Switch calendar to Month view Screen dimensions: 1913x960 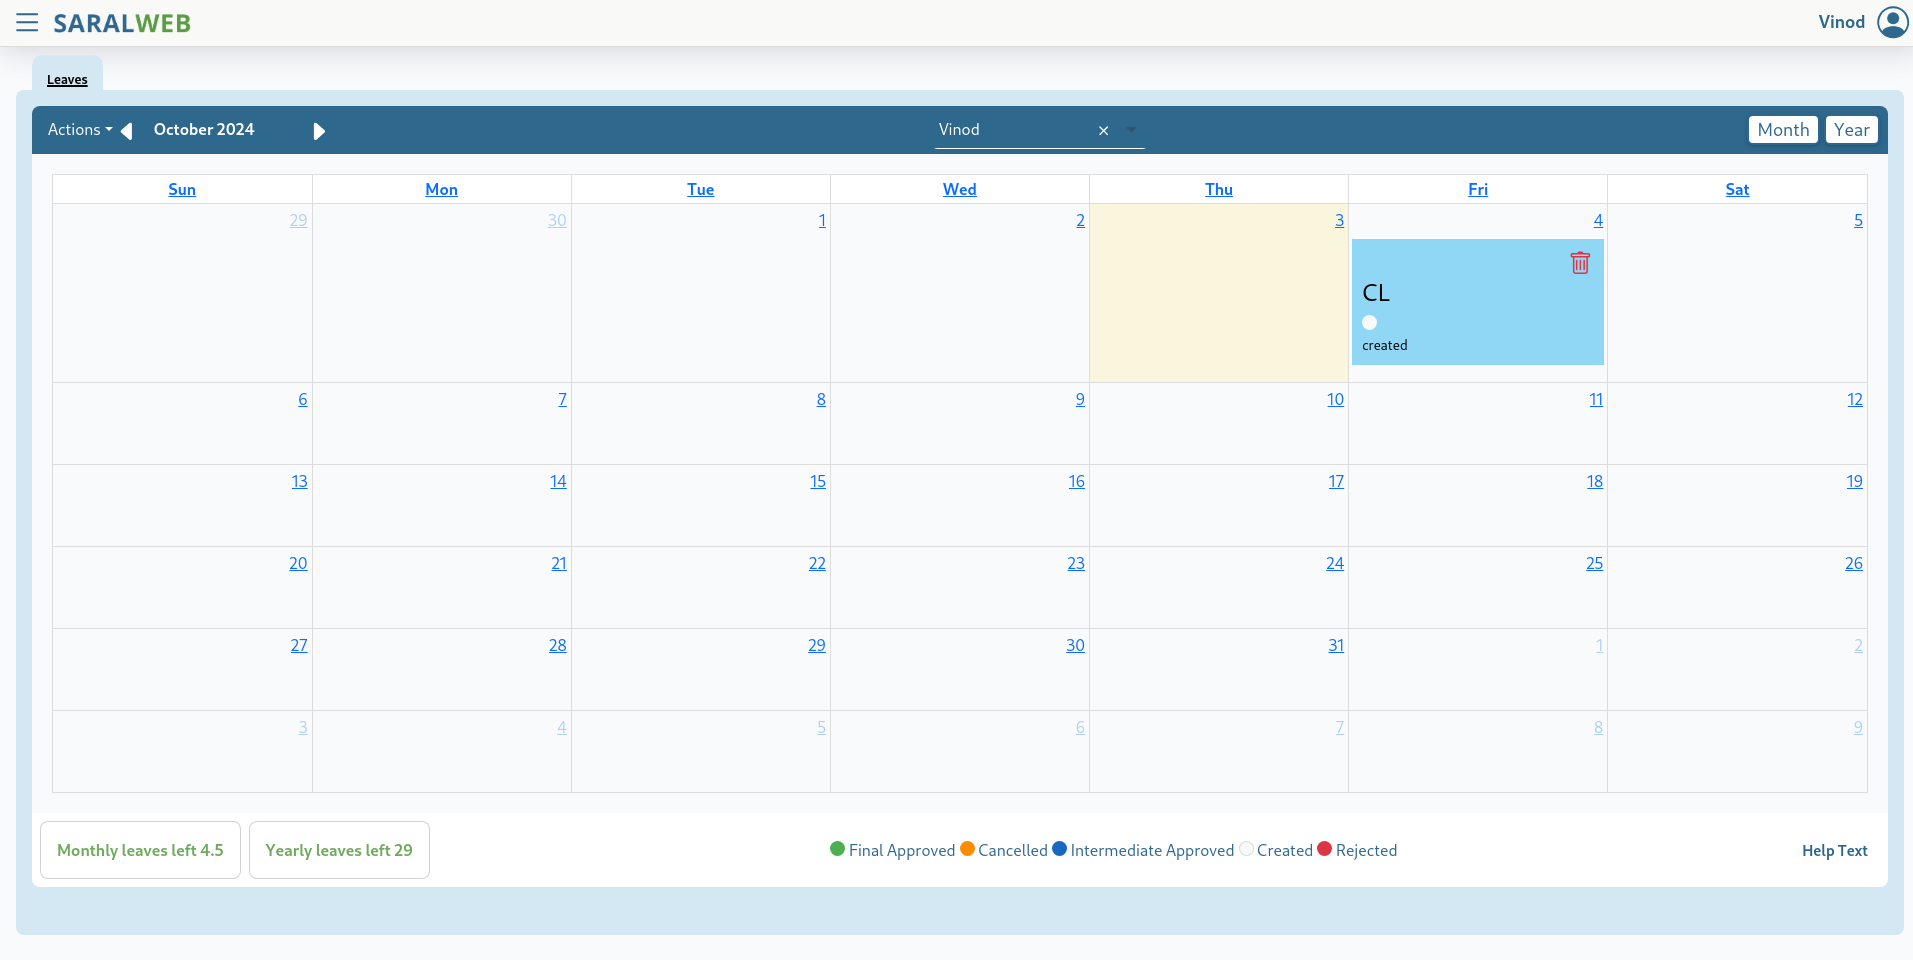pos(1783,130)
